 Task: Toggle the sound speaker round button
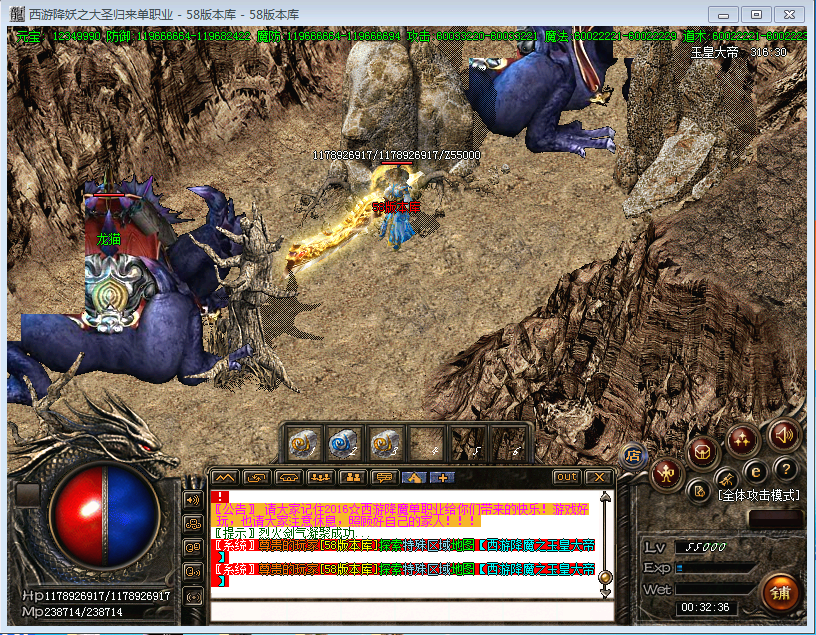coord(784,435)
